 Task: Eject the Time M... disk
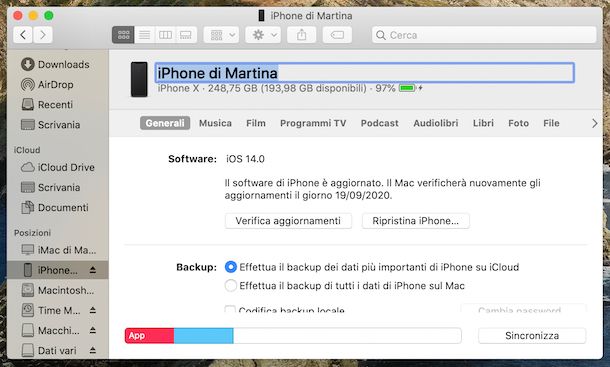93,310
